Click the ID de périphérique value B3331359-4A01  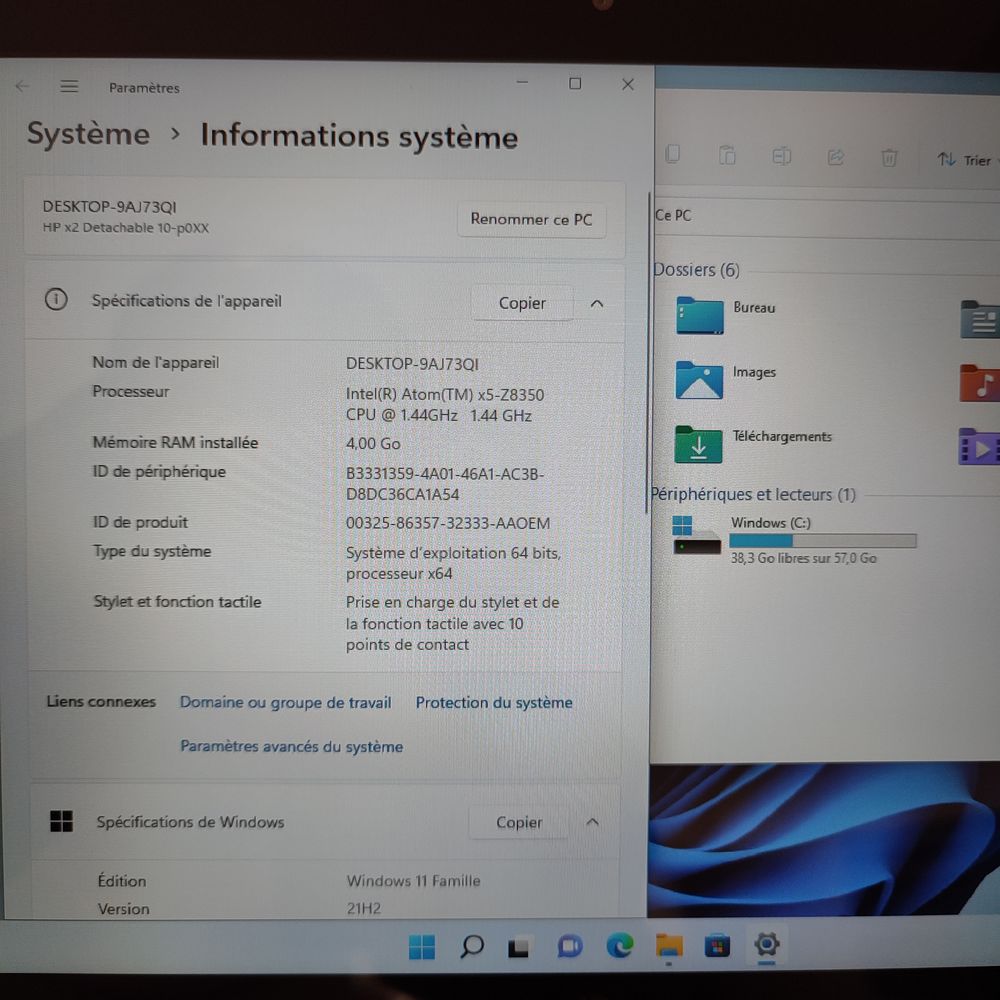pyautogui.click(x=445, y=484)
